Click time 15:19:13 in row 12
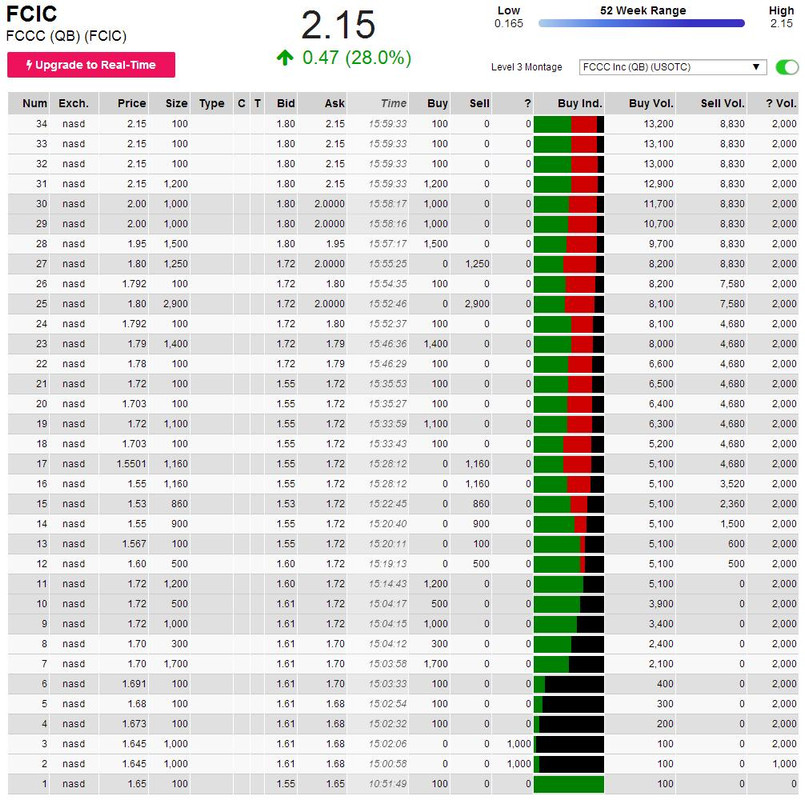Screen dimensions: 805x800 388,564
